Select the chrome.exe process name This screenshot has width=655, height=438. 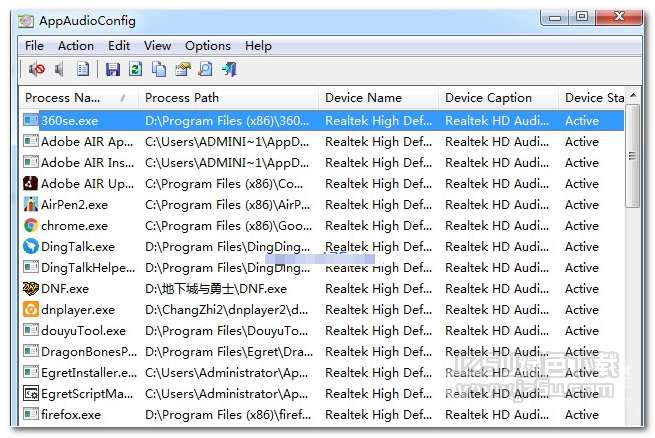(x=74, y=225)
